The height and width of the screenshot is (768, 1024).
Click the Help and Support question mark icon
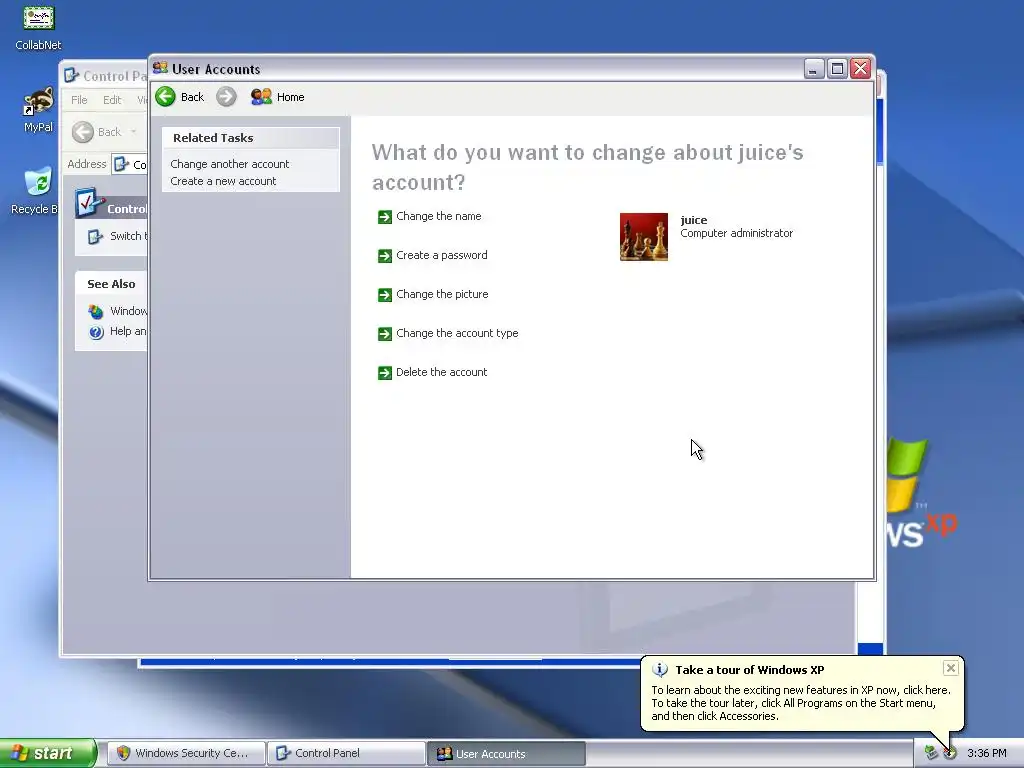(x=96, y=332)
